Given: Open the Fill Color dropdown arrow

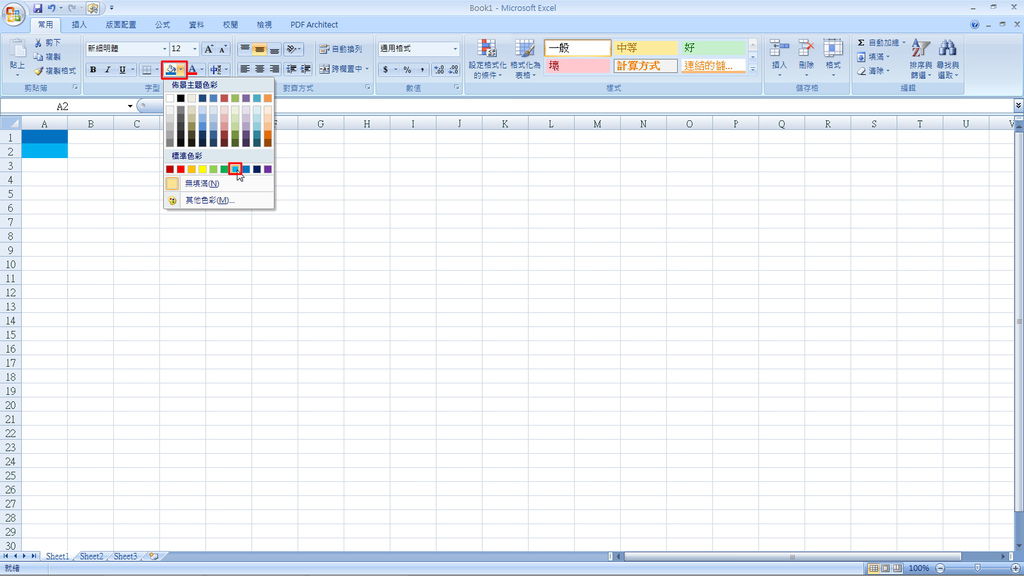Looking at the screenshot, I should [x=181, y=69].
